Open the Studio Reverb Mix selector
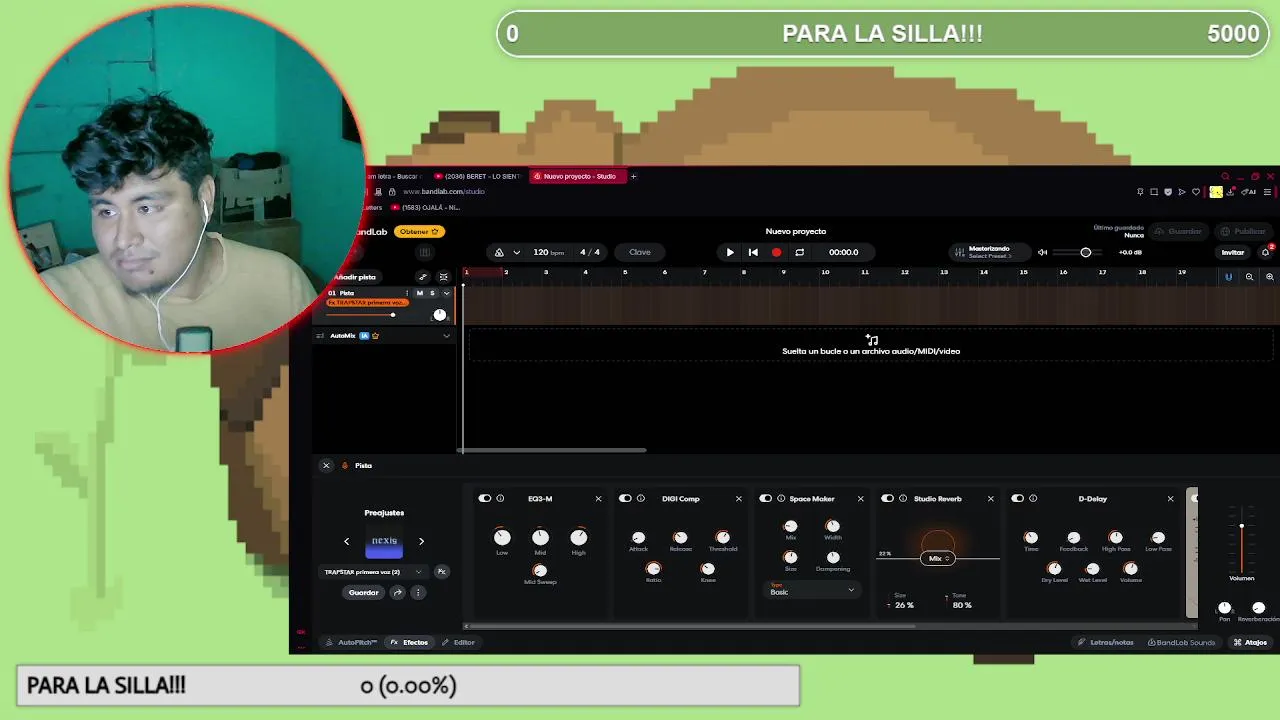The width and height of the screenshot is (1280, 720). 937,558
